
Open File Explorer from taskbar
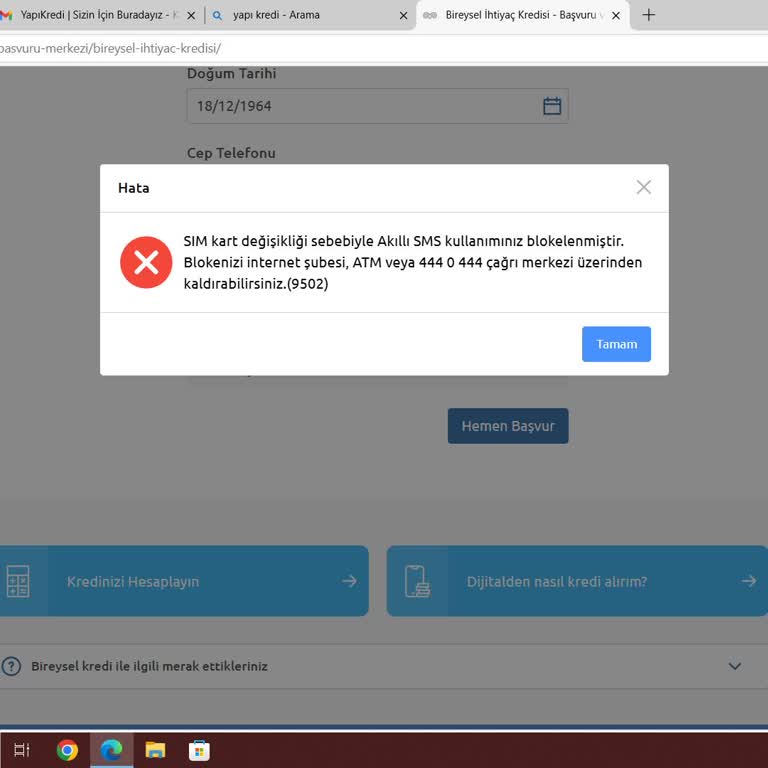155,750
